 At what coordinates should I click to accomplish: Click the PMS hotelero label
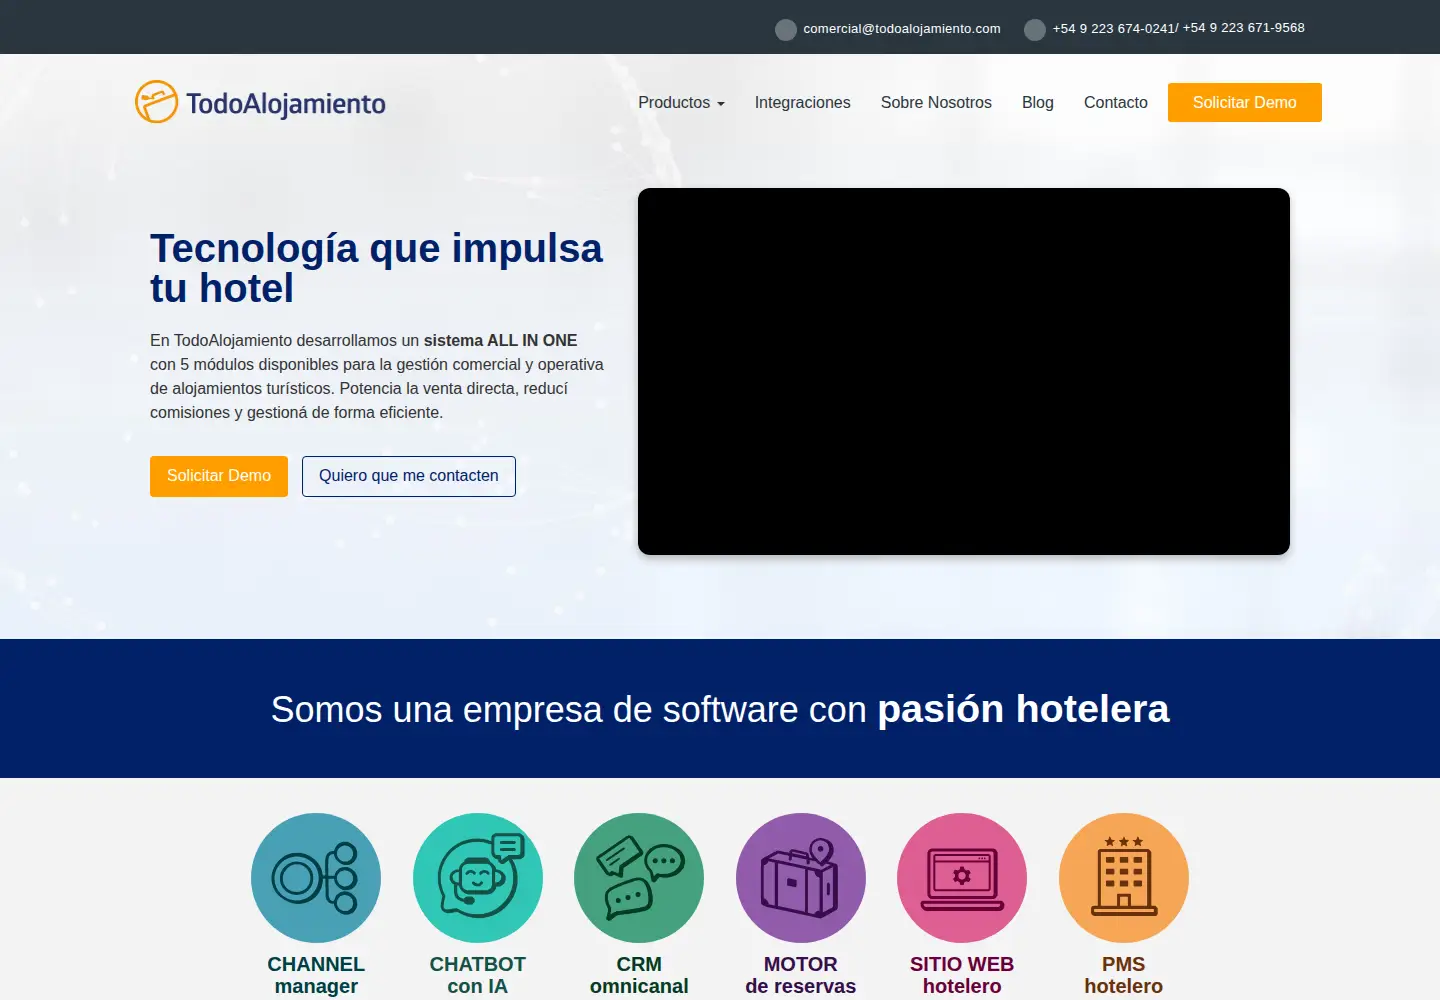click(1124, 975)
